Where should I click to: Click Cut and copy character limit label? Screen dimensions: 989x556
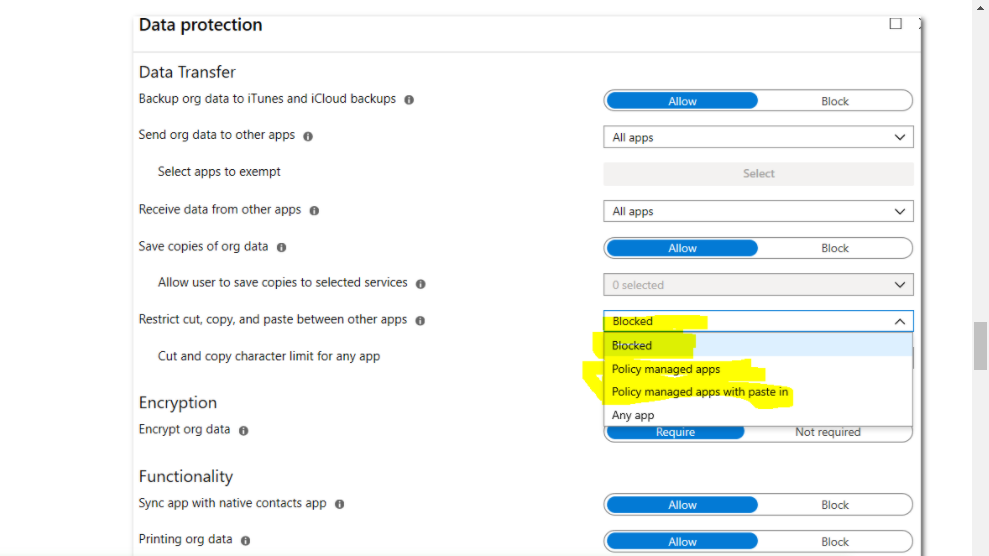[269, 356]
